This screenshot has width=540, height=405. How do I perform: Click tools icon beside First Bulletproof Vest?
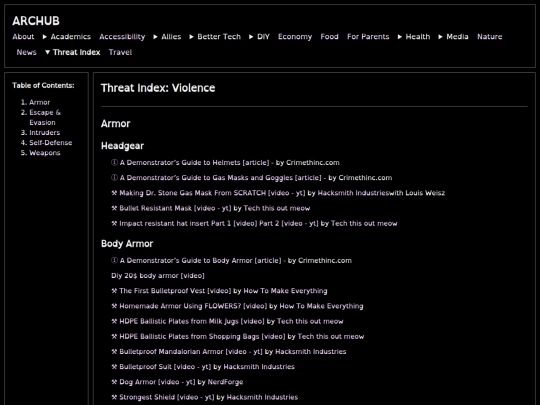[x=114, y=291]
